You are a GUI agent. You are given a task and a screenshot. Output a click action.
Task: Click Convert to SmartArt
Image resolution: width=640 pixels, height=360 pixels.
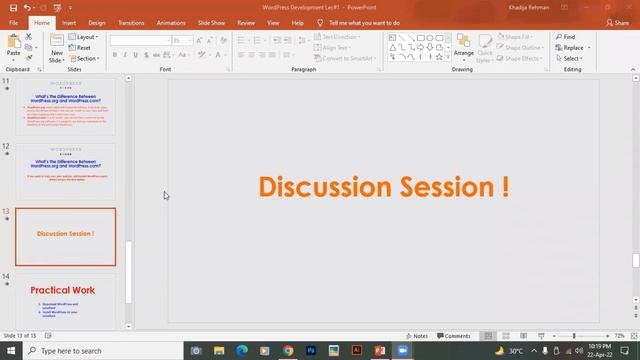tap(345, 58)
